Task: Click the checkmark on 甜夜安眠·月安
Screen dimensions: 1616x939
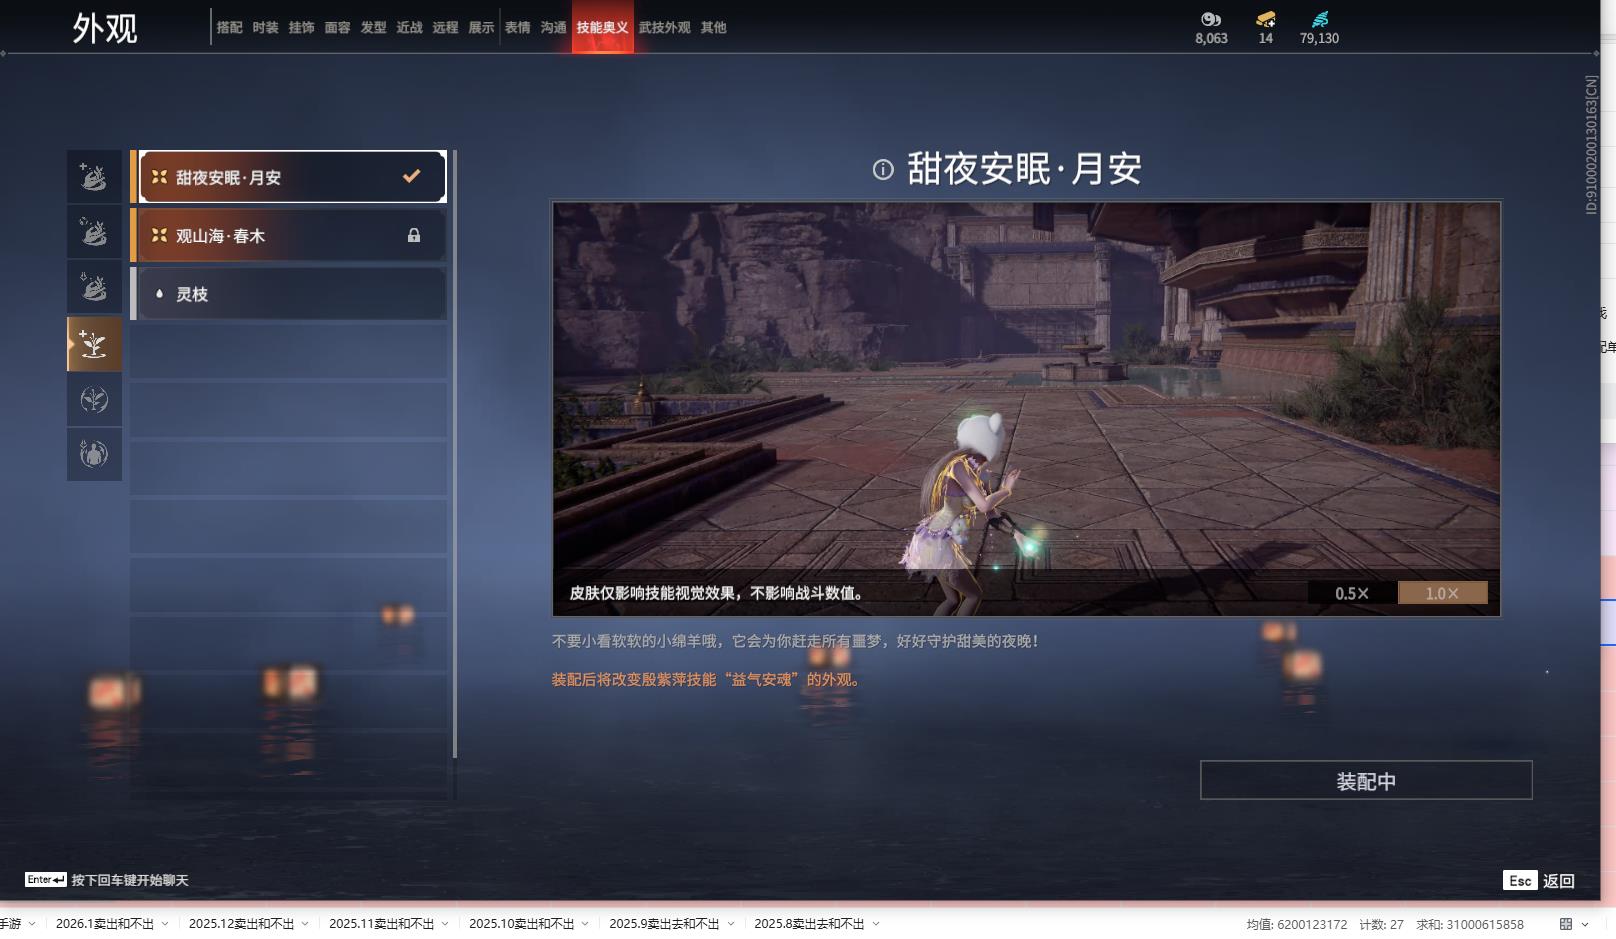Action: click(x=411, y=177)
